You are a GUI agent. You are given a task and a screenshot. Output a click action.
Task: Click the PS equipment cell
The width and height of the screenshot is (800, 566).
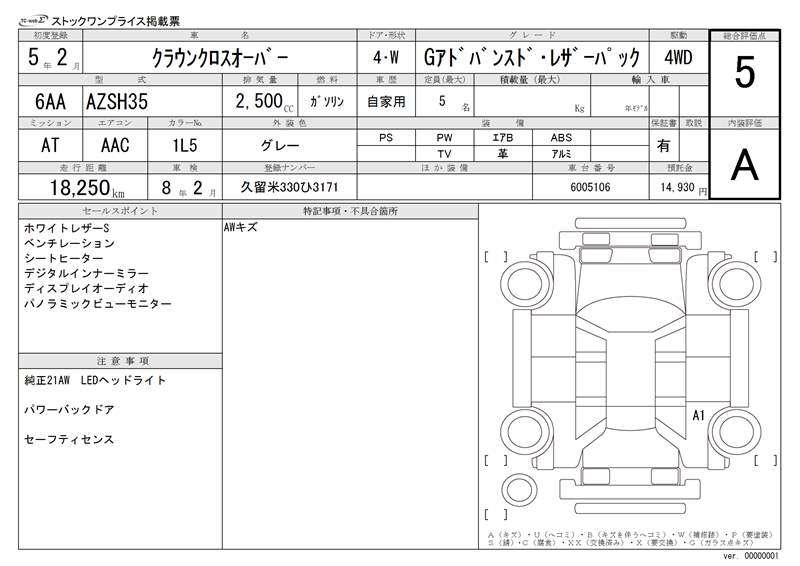coord(386,138)
